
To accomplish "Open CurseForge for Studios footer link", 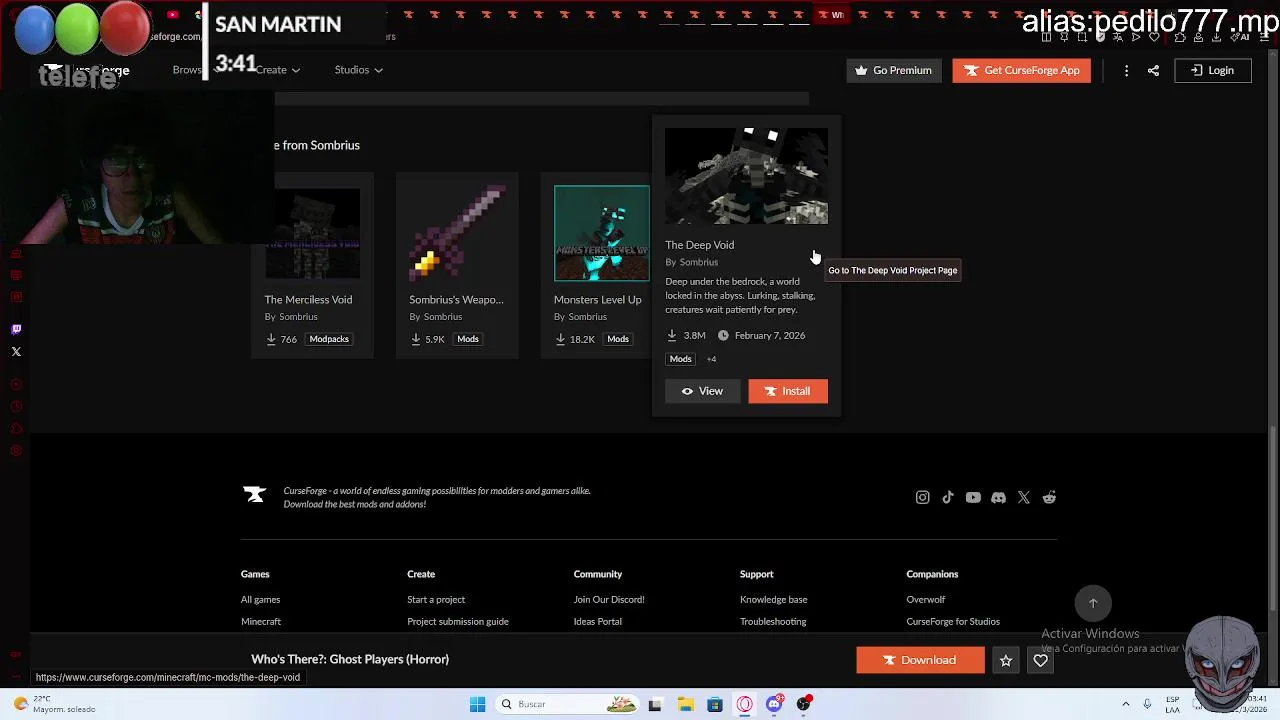I will point(953,622).
